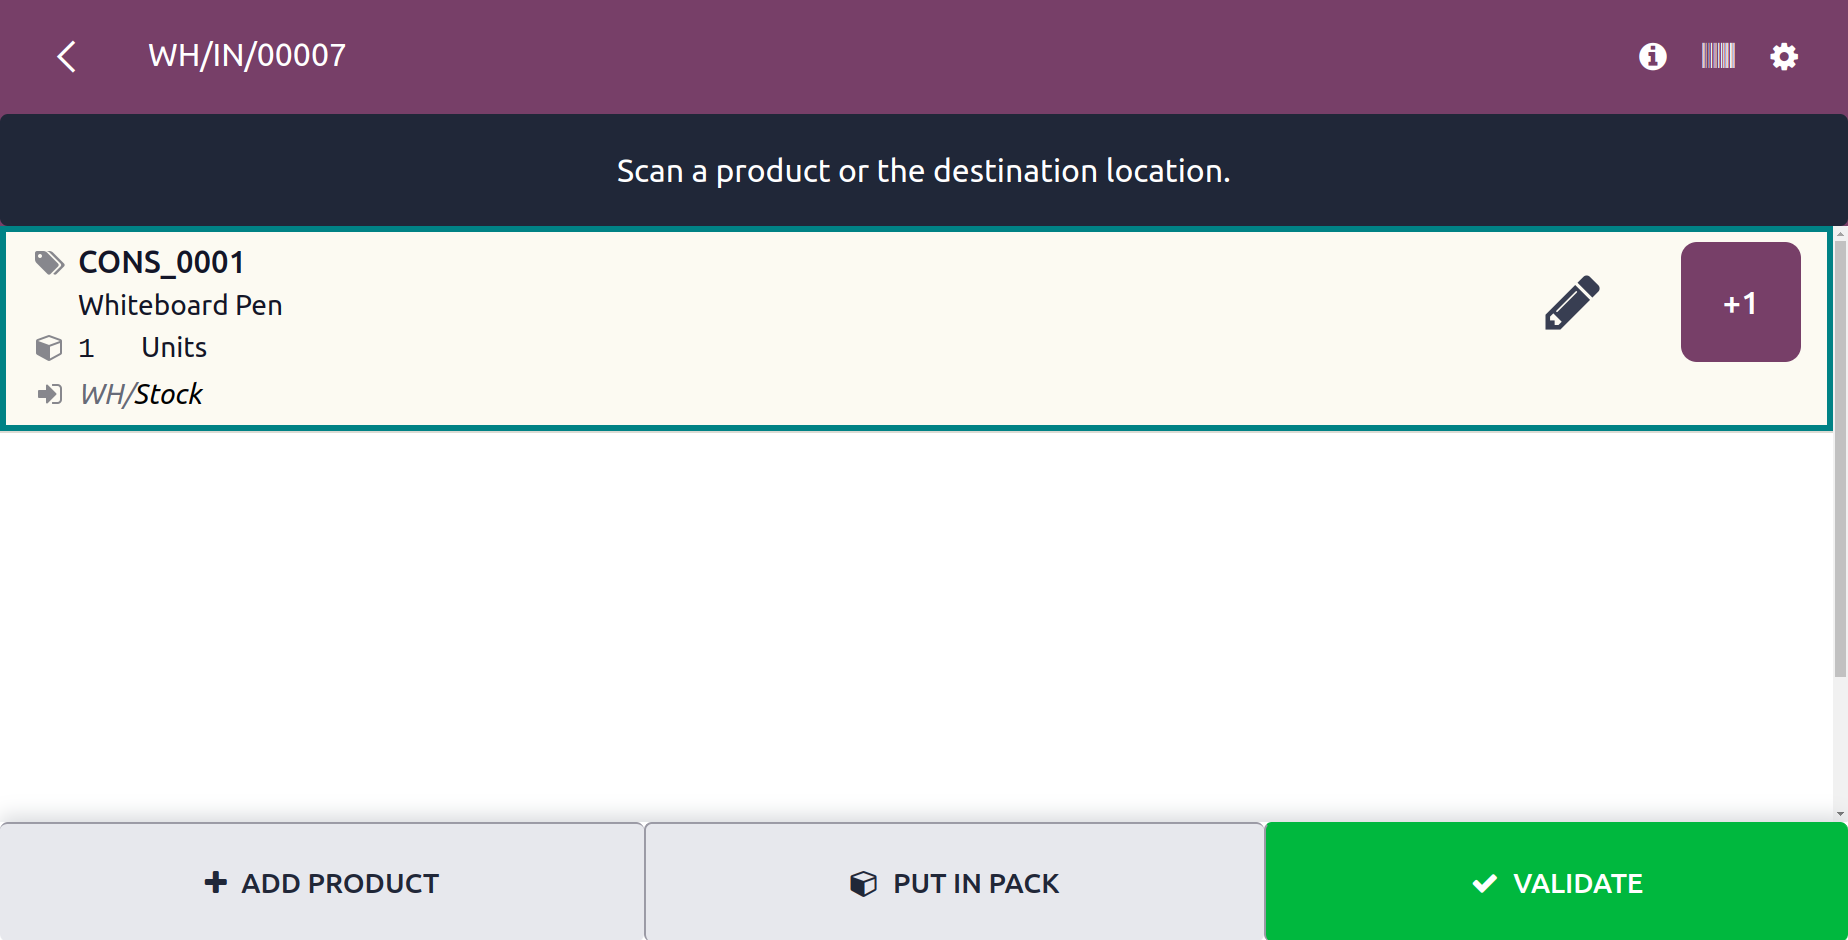This screenshot has width=1848, height=940.
Task: Click the barcode scanner icon
Action: pyautogui.click(x=1718, y=56)
